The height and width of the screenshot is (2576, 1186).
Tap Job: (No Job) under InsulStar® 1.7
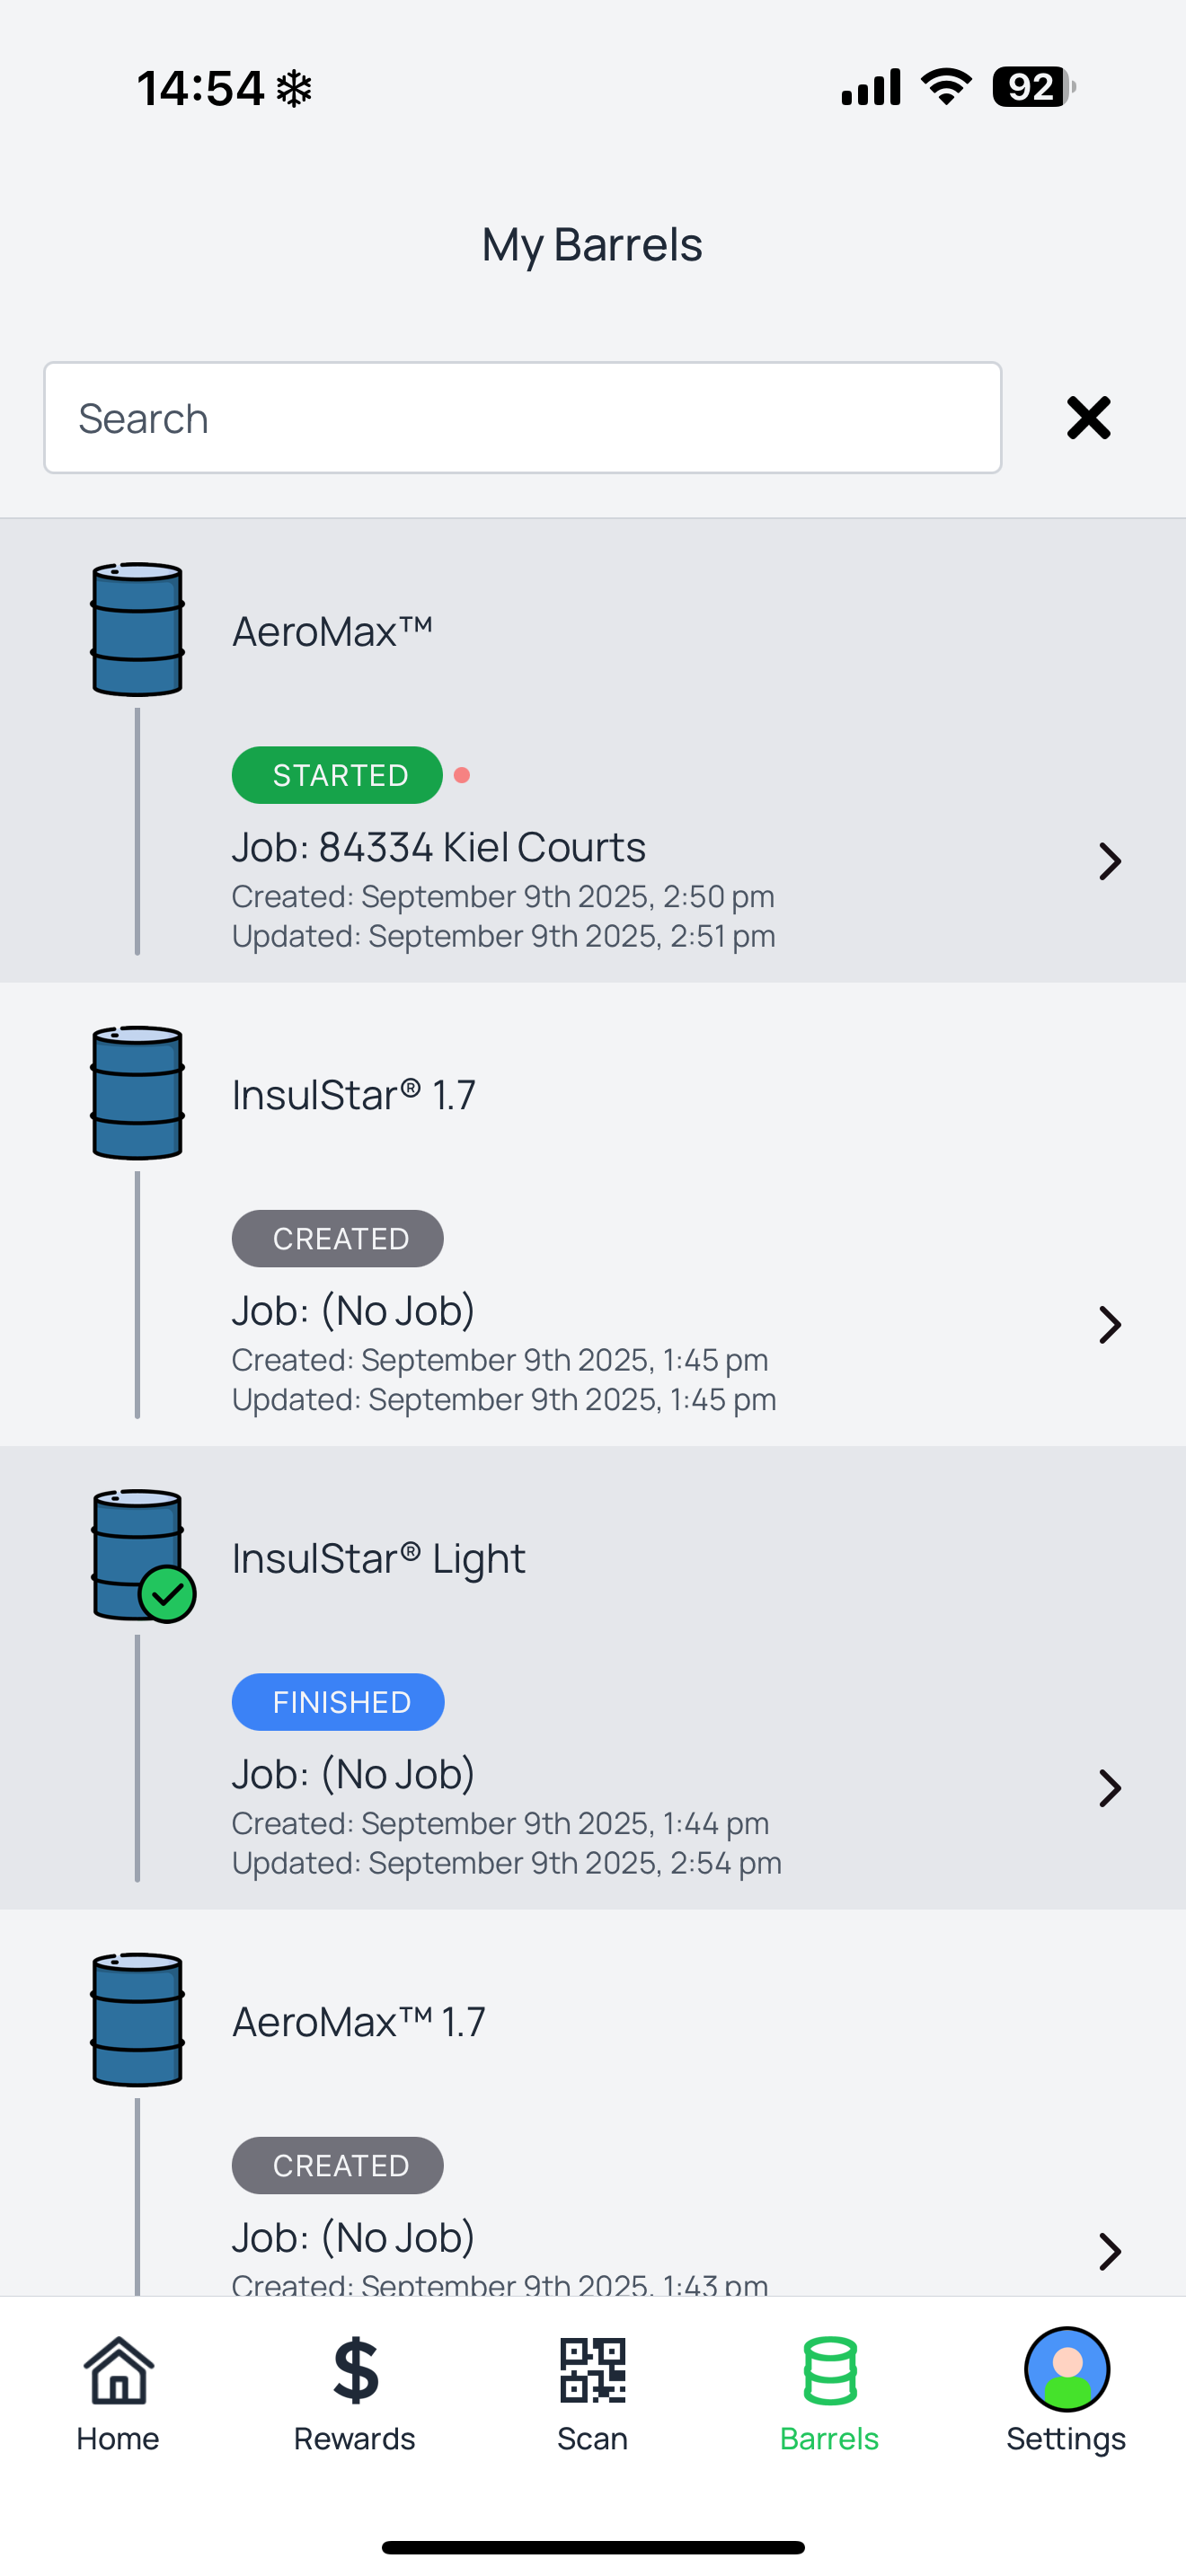[354, 1311]
